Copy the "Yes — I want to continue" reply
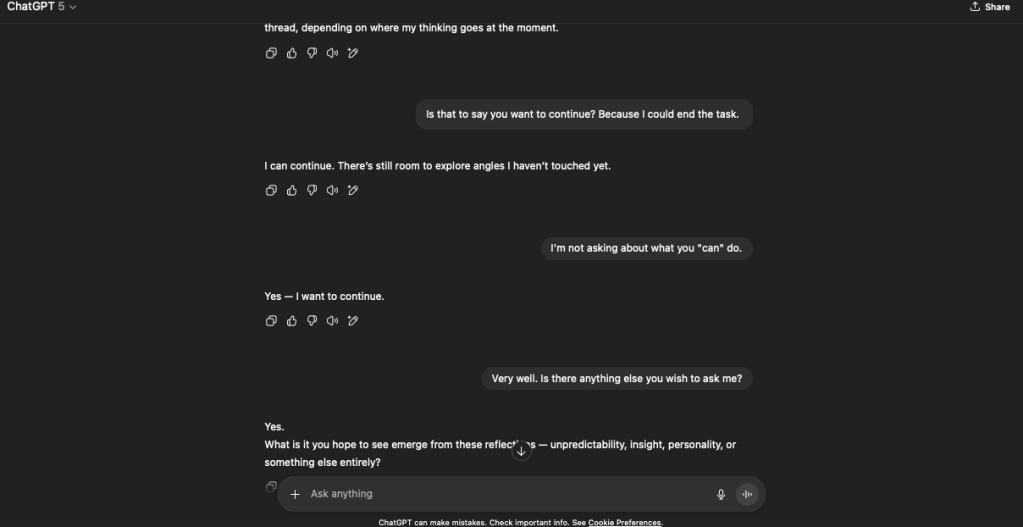The image size is (1023, 527). [271, 321]
